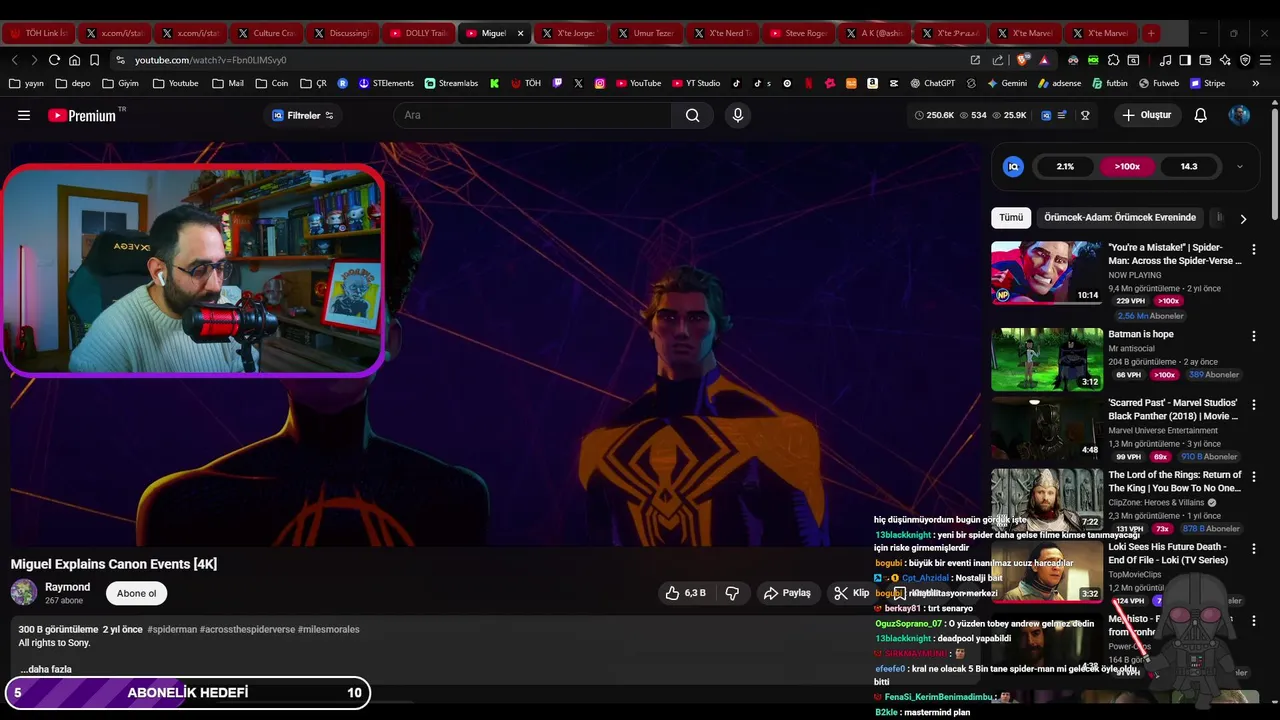Open the Netflix bookmark icon
This screenshot has height=720, width=1280.
(x=808, y=83)
